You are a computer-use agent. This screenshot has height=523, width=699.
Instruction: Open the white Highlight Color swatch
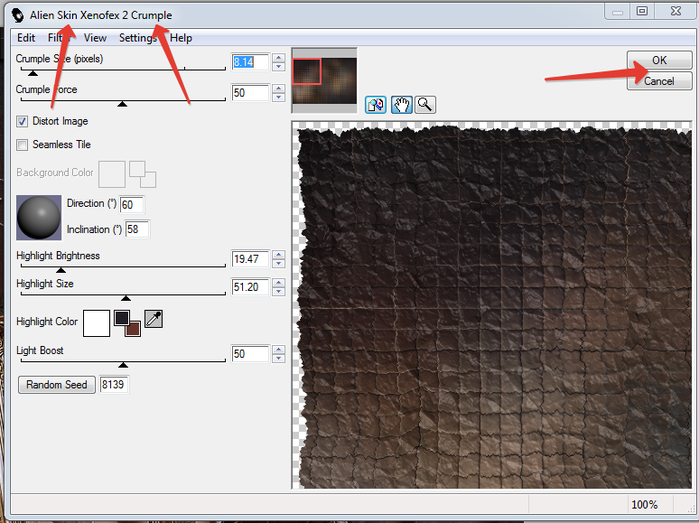pos(96,324)
